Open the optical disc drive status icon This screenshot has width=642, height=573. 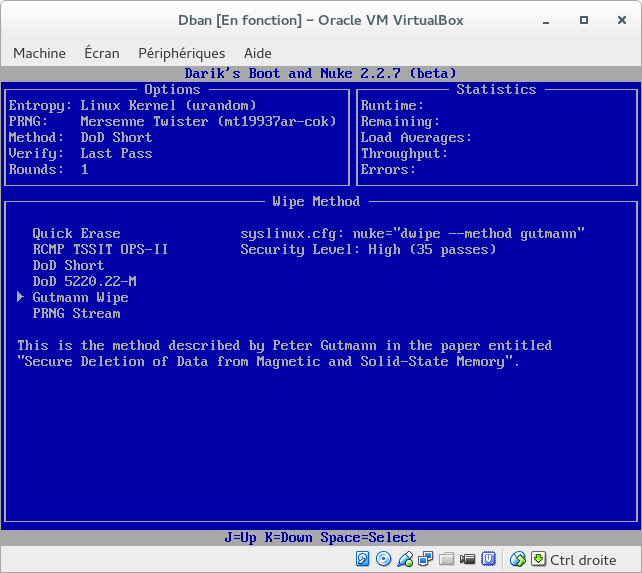click(384, 559)
